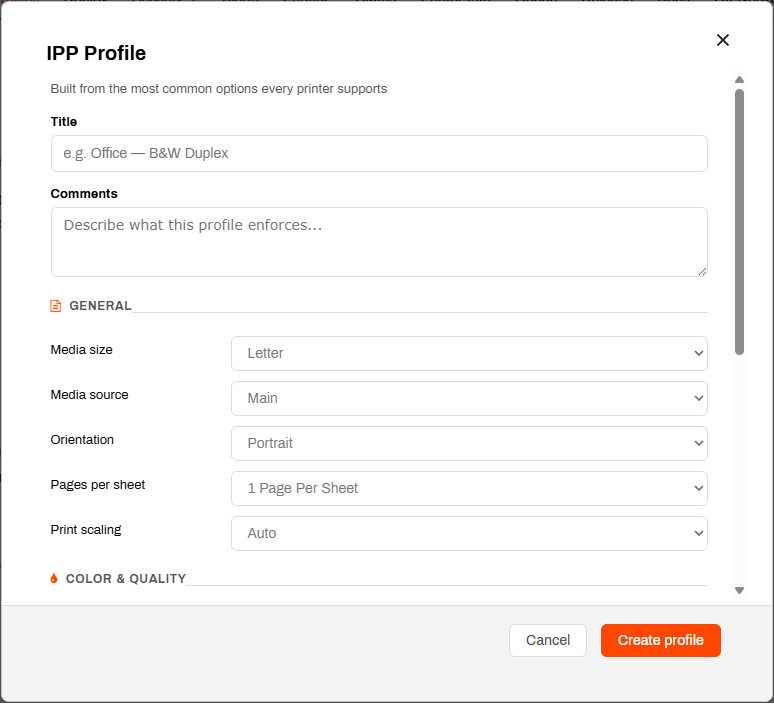Click the Media size dropdown chevron arrow
Viewport: 774px width, 705px height.
pyautogui.click(x=698, y=353)
